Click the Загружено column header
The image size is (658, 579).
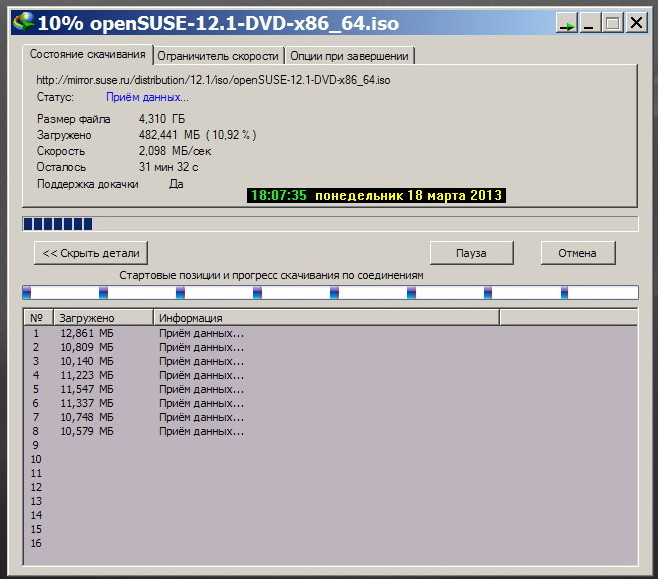coord(103,318)
